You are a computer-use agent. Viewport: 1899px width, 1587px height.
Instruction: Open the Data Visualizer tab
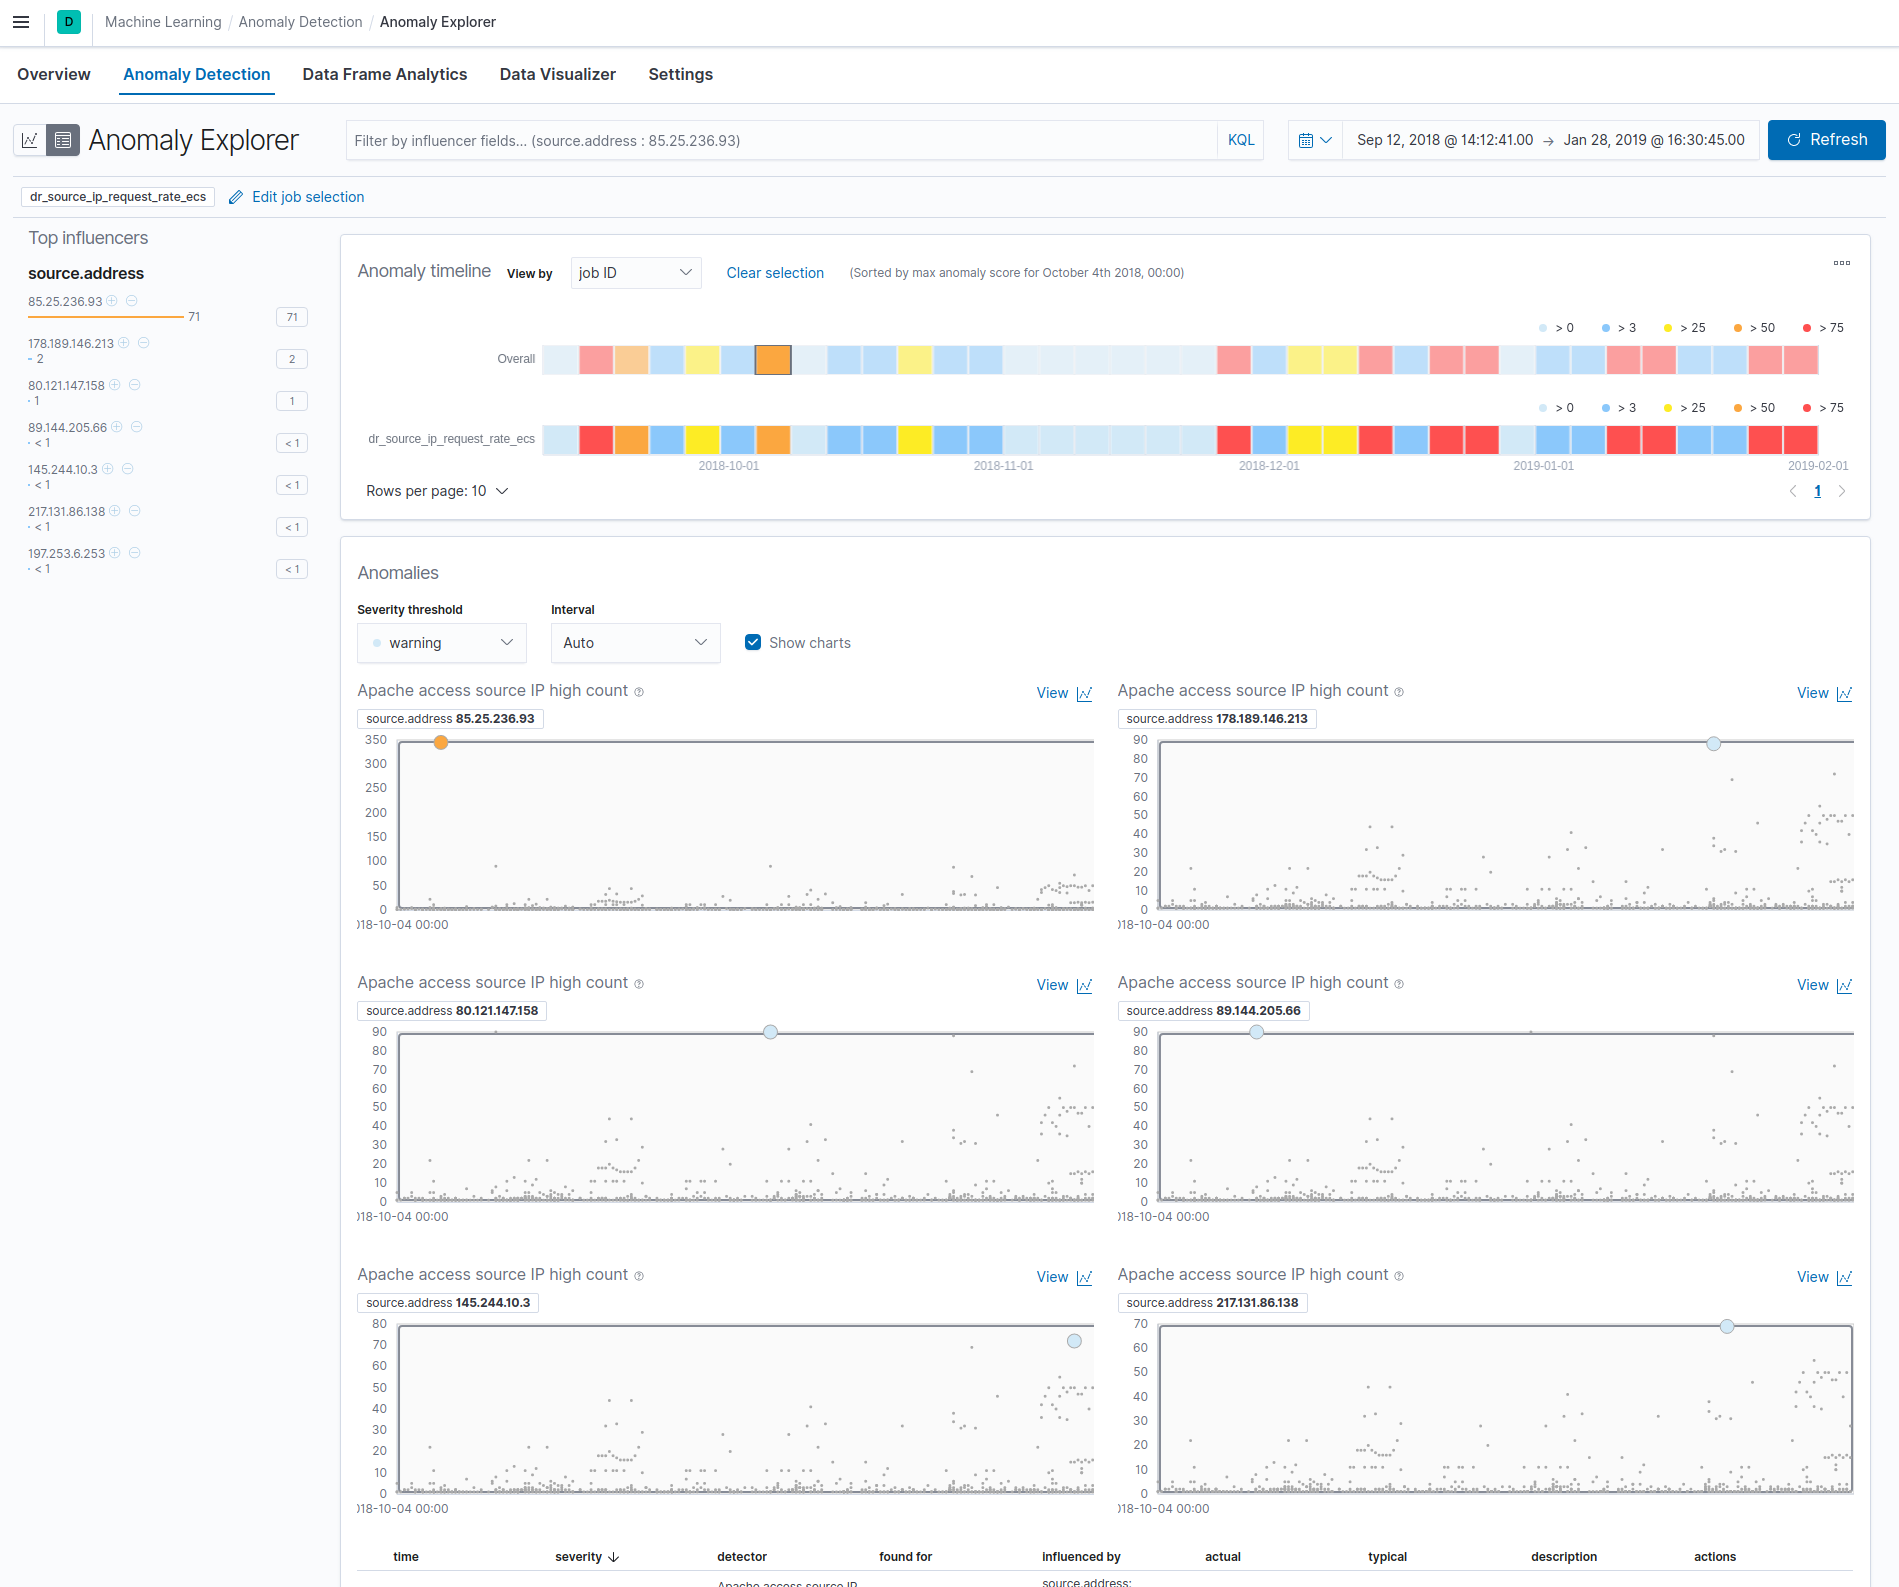coord(558,74)
